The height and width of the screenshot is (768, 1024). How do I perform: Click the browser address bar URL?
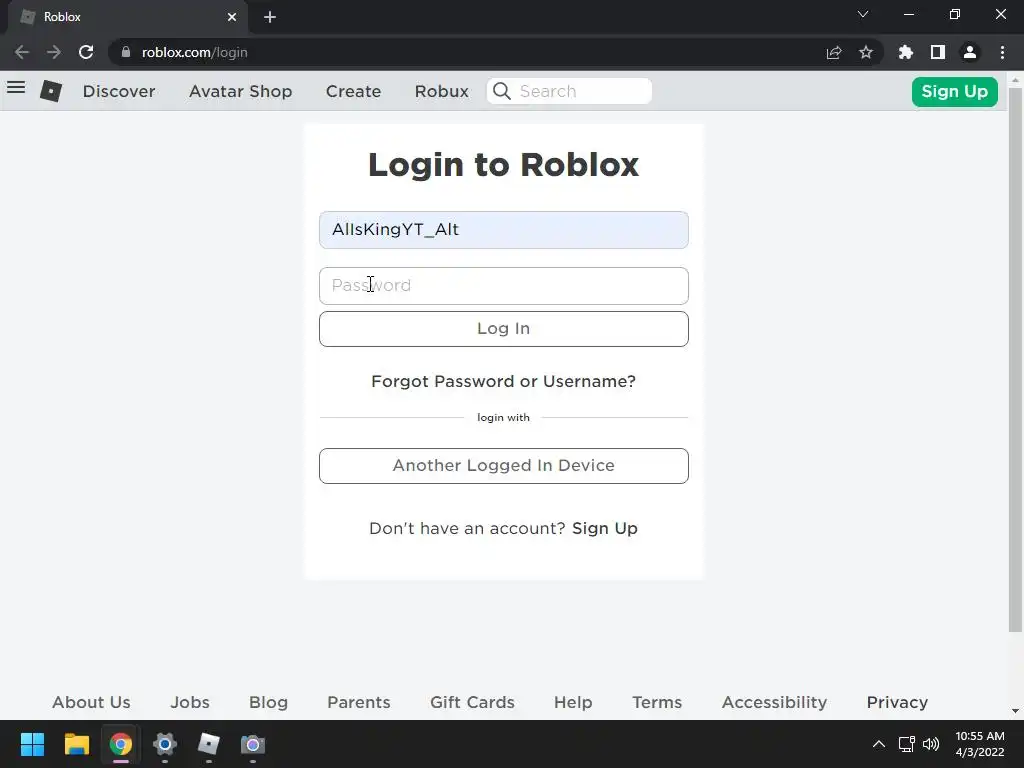click(195, 52)
